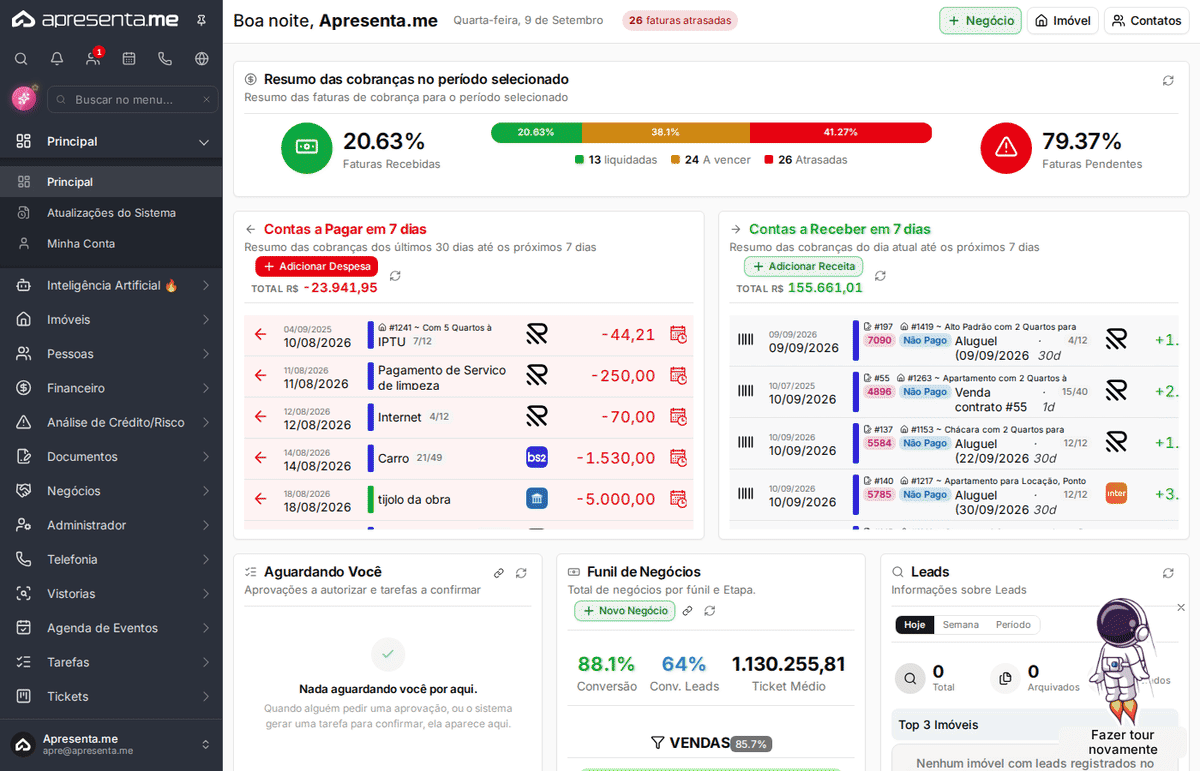Refresh the Leads panel
This screenshot has height=771, width=1200.
[1168, 573]
